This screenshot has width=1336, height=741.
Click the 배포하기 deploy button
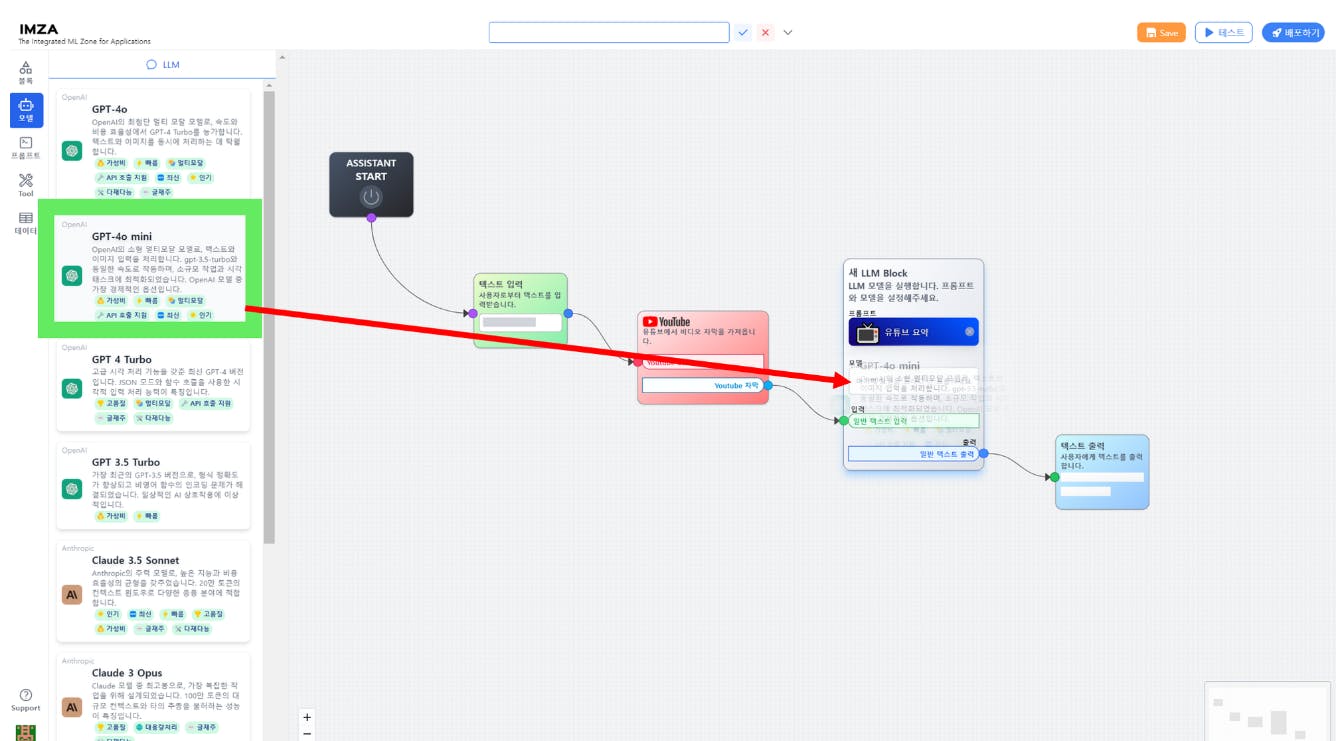[1293, 32]
